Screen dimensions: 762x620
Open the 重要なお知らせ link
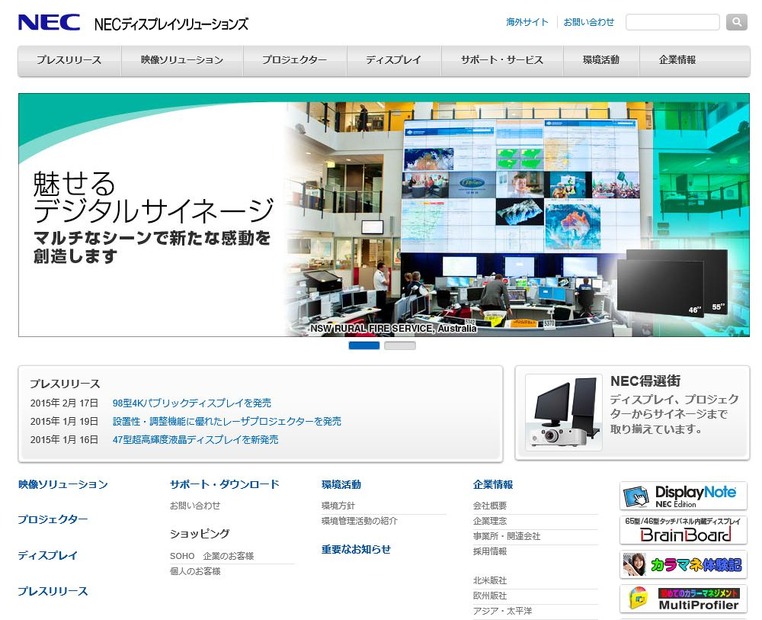tap(356, 550)
